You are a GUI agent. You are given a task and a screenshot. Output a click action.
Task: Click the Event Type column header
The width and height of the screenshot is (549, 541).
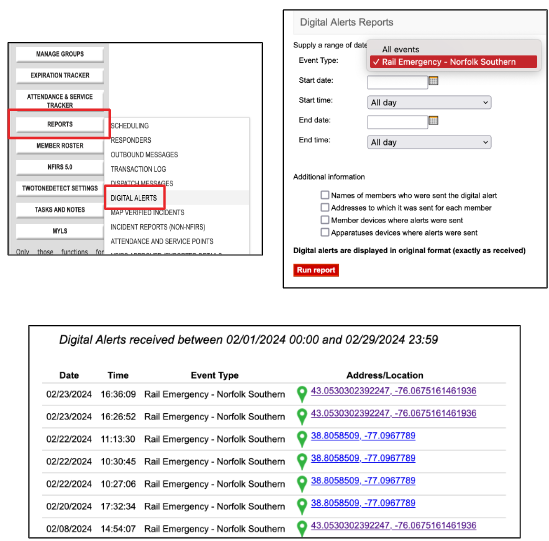(x=215, y=375)
